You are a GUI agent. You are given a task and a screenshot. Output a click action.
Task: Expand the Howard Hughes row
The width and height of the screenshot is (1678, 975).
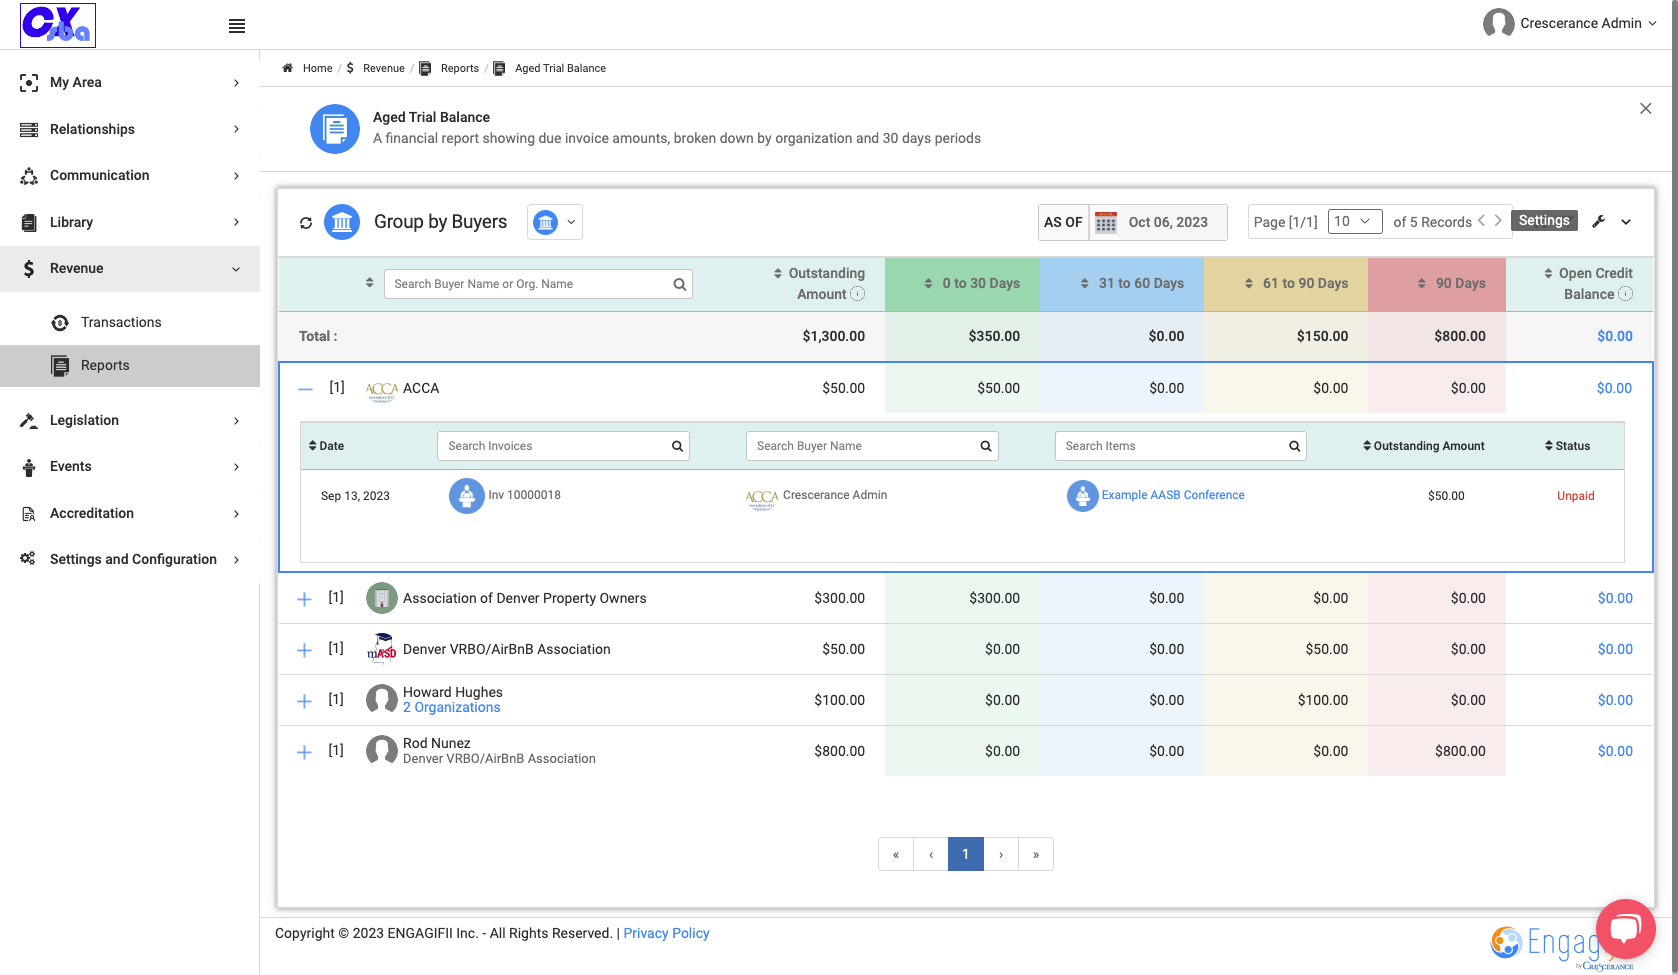[x=305, y=701]
